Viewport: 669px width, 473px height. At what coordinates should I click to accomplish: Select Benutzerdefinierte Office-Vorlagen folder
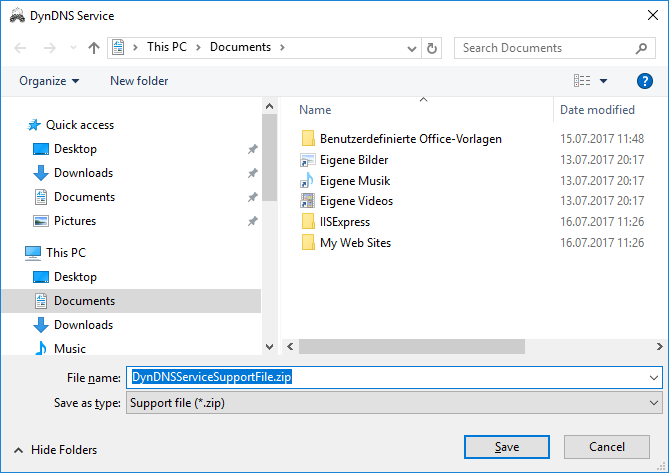click(x=410, y=139)
